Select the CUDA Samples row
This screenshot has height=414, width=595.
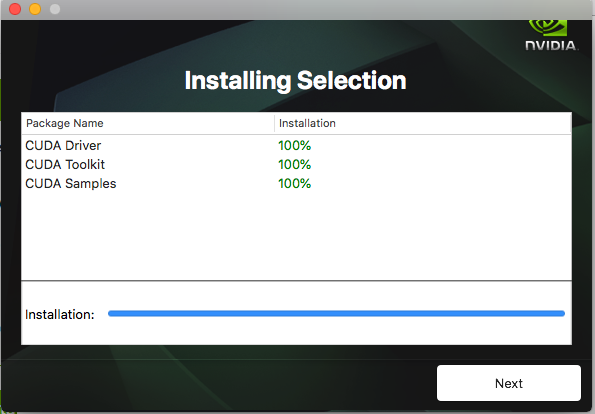tap(296, 183)
